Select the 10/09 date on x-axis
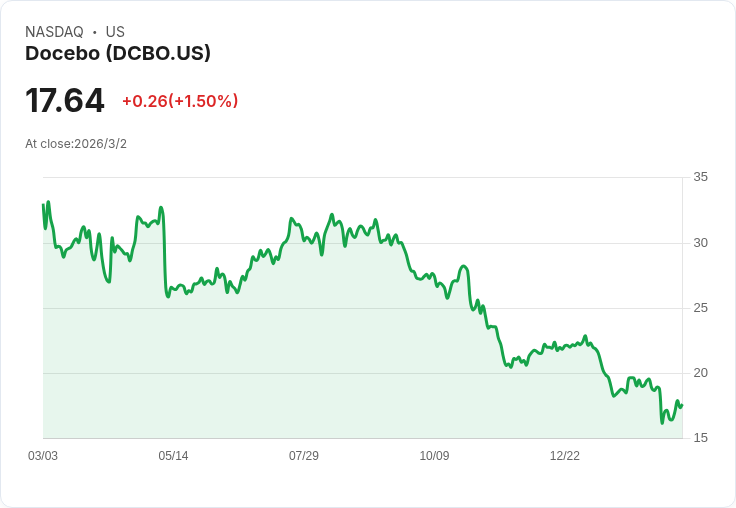 coord(434,456)
